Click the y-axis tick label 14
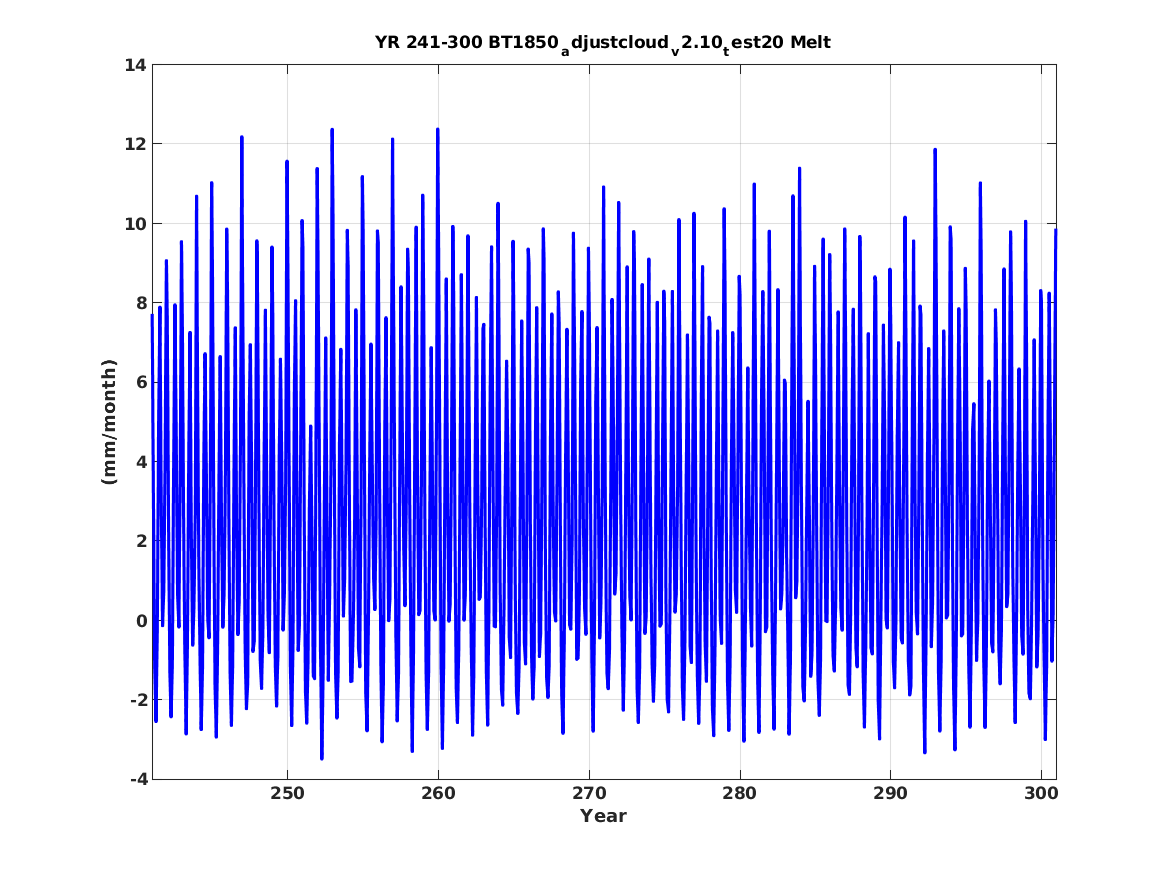 click(x=135, y=65)
